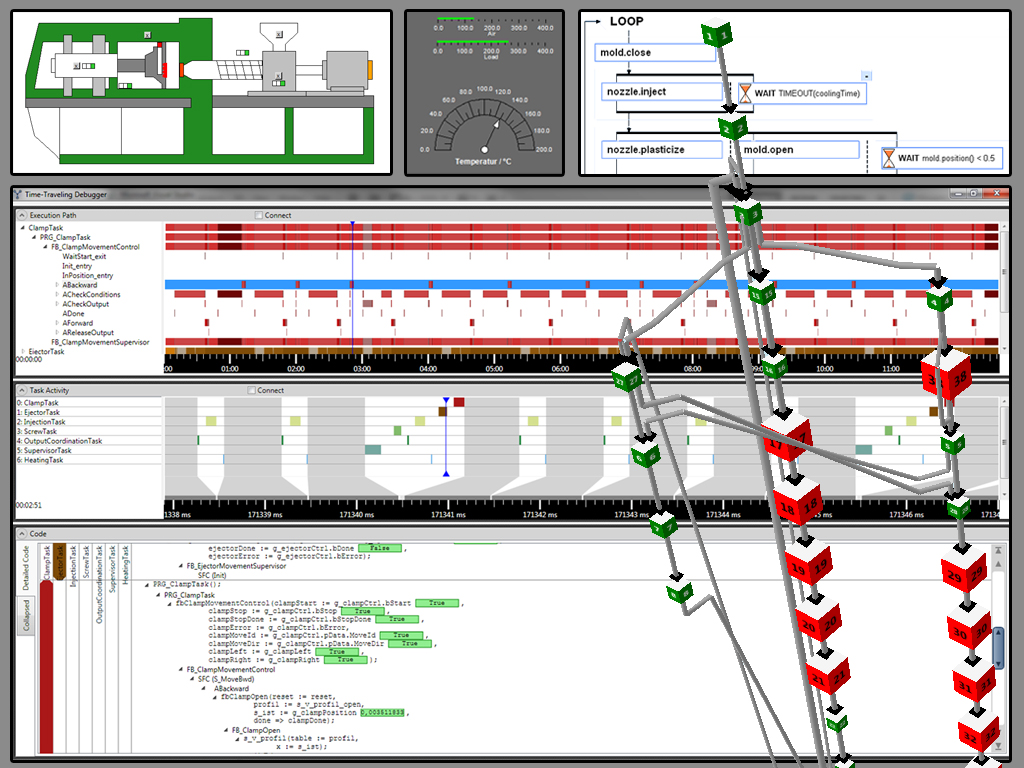
Task: Select InPosition_entry row in tree
Action: click(88, 276)
